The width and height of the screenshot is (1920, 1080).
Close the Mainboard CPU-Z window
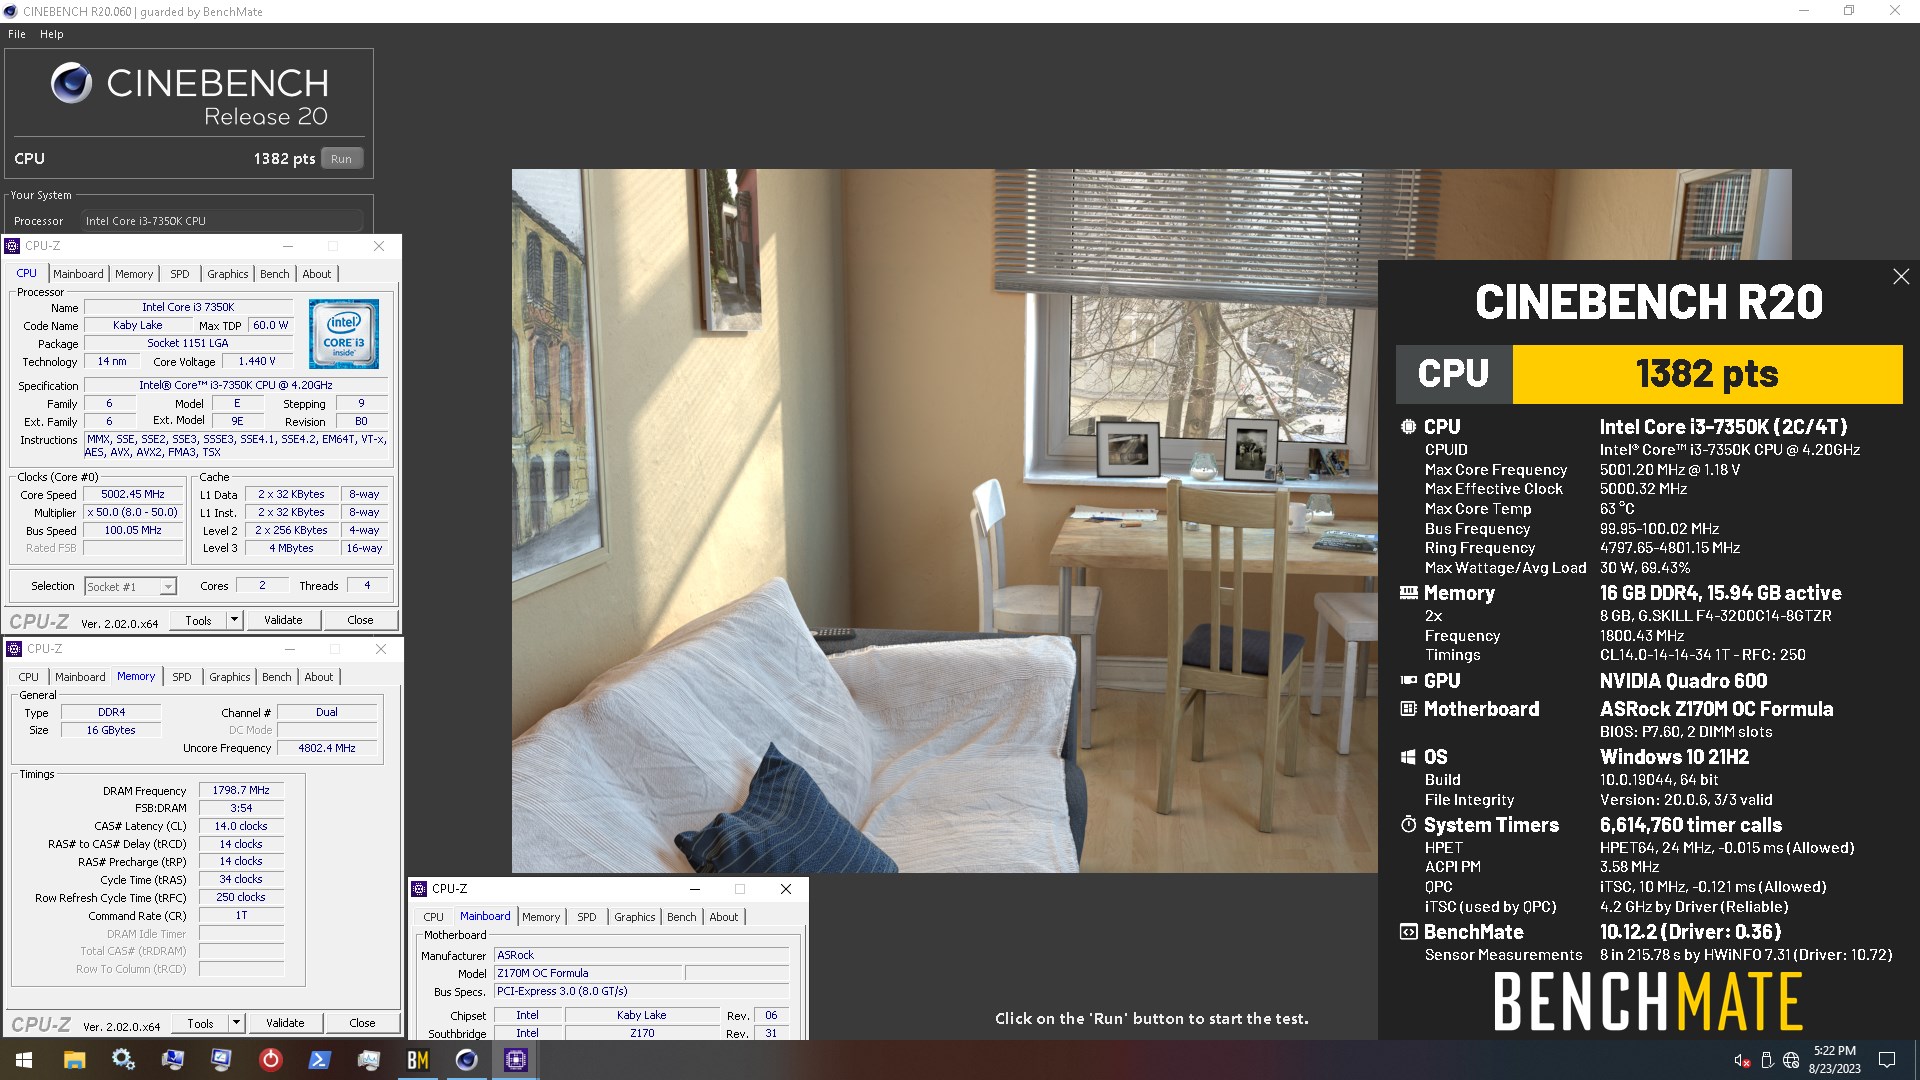tap(786, 889)
